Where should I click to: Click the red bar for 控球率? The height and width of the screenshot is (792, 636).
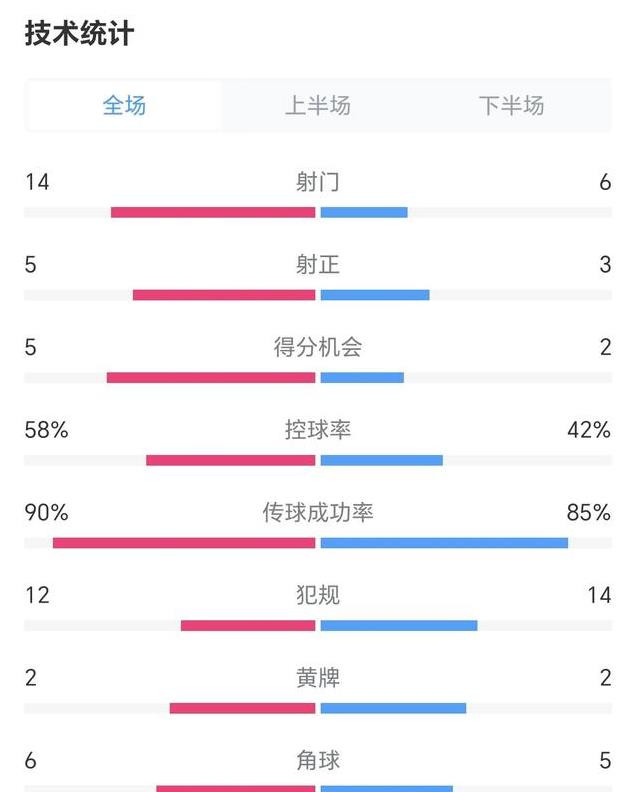(x=231, y=460)
